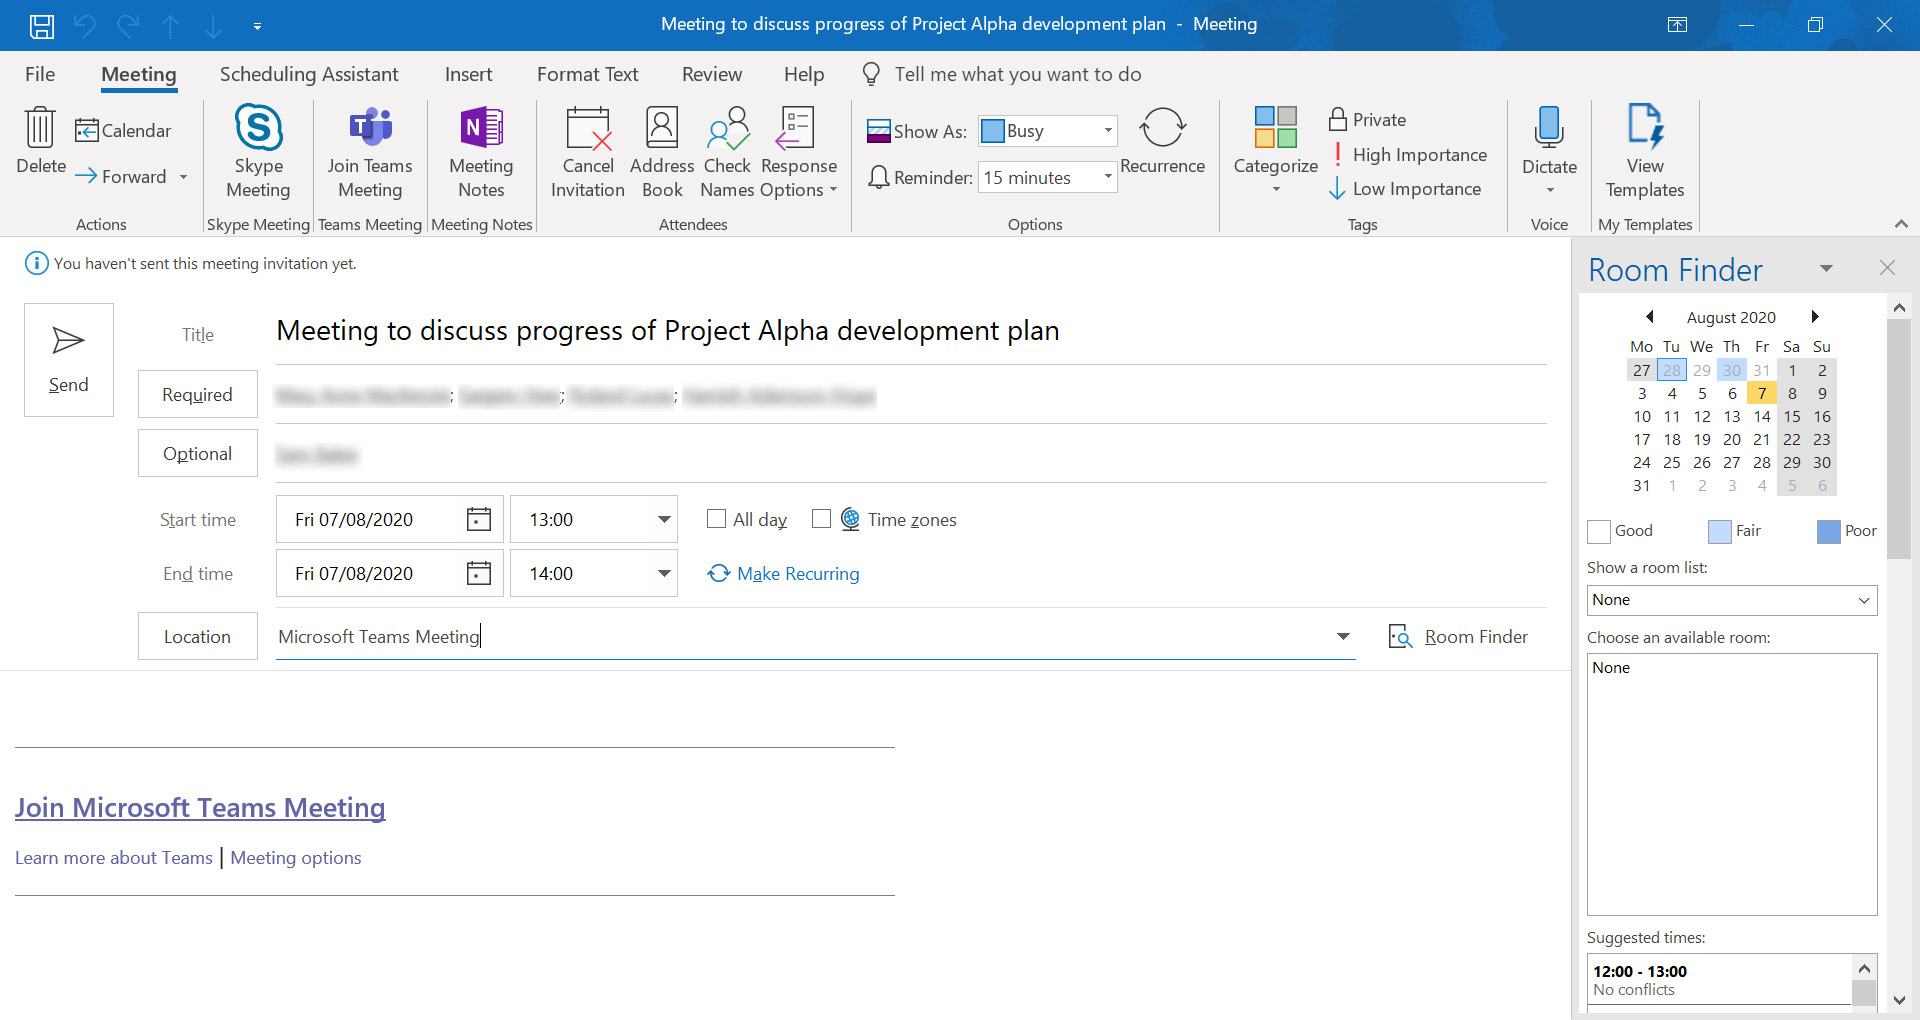Toggle the Private meeting option
This screenshot has height=1020, width=1920.
click(1368, 120)
